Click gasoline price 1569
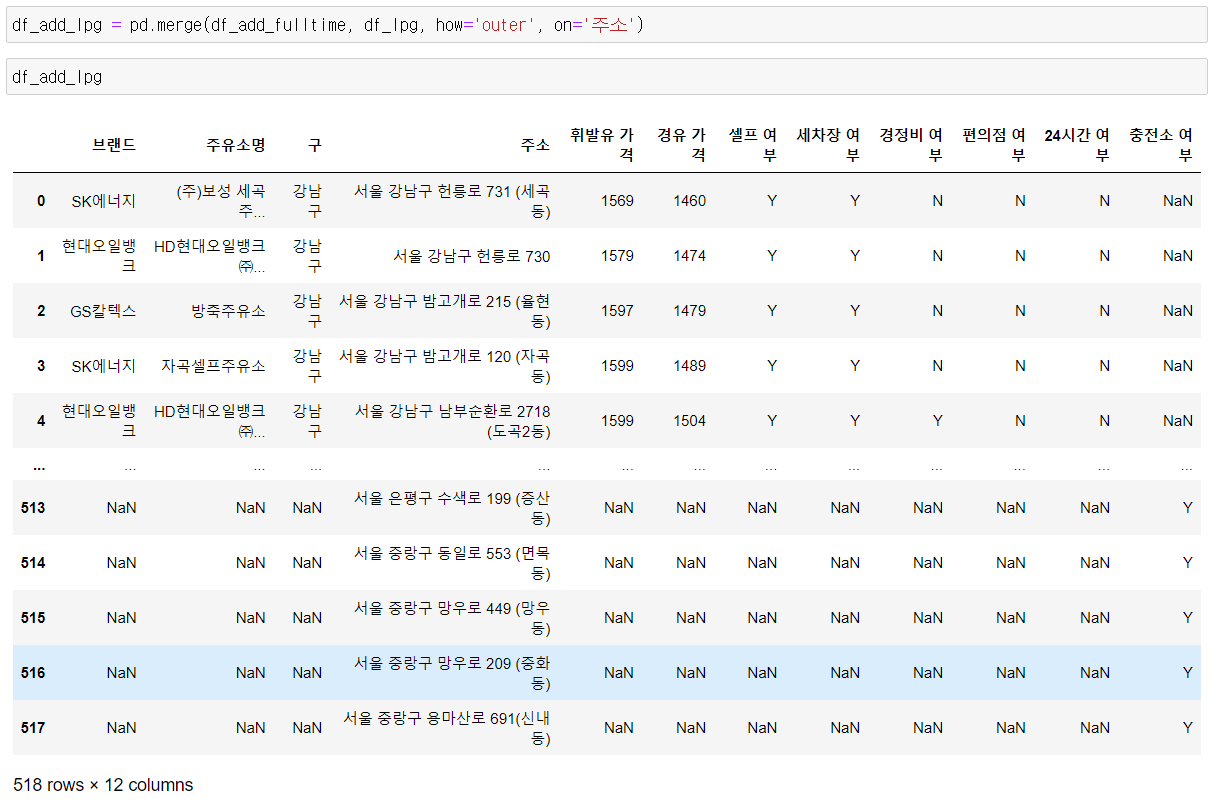 (617, 201)
